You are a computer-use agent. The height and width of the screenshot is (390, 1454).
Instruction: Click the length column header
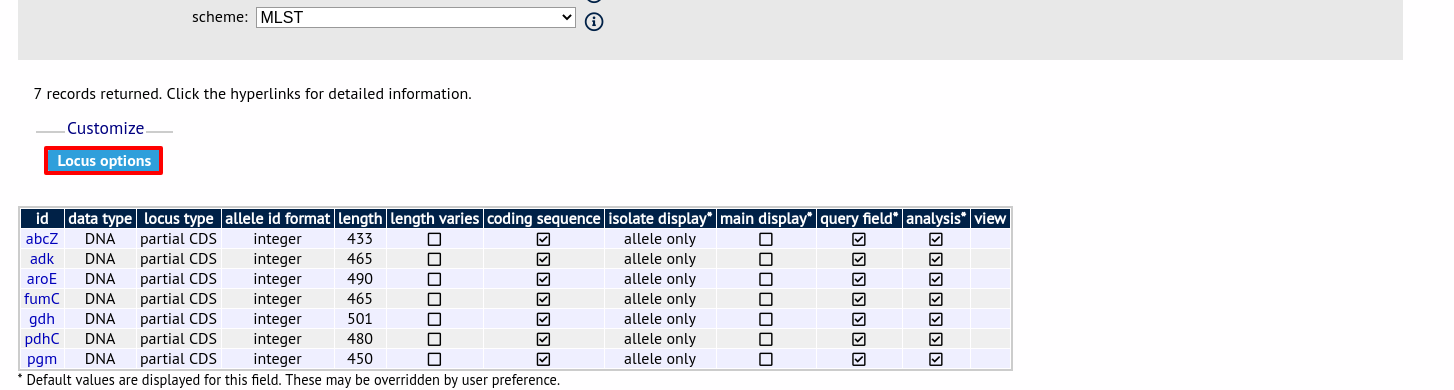[x=360, y=219]
